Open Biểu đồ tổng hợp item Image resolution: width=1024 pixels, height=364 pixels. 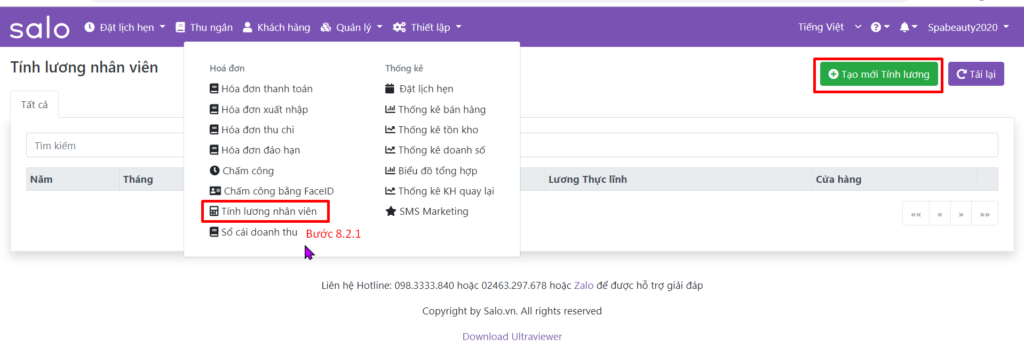click(431, 171)
